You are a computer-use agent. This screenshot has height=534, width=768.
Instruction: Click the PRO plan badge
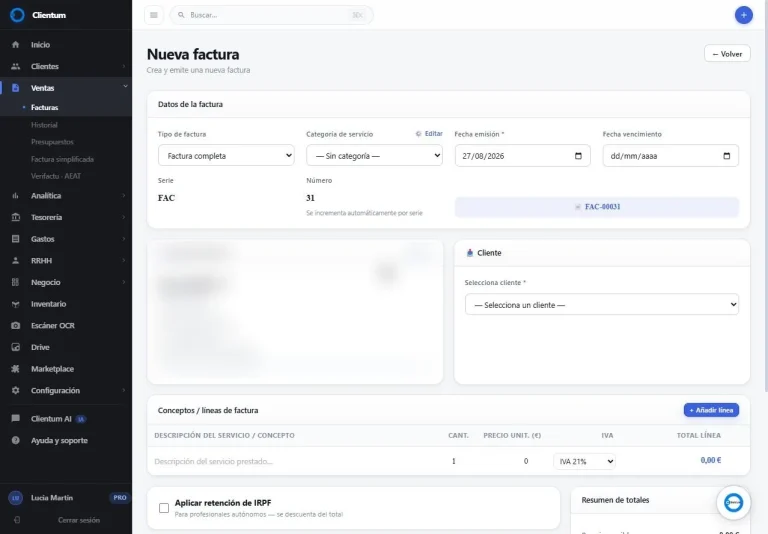pyautogui.click(x=120, y=497)
